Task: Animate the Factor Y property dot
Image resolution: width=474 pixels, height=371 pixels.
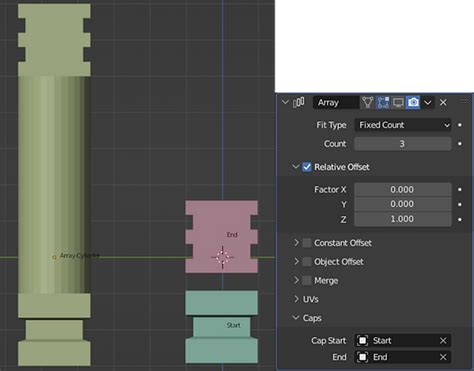Action: [460, 204]
